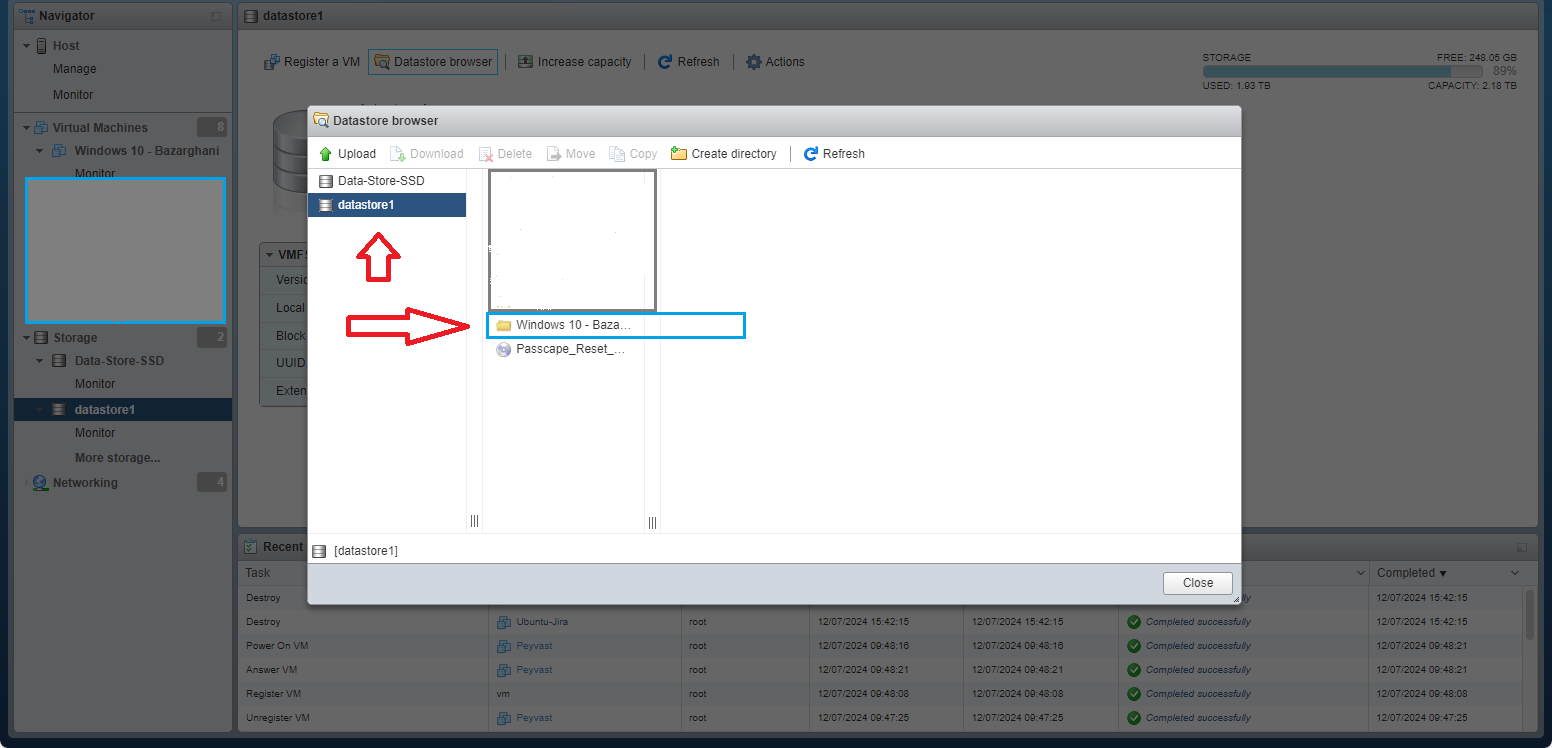
Task: Select datastore1 in Navigator Storage tree
Action: [x=123, y=410]
